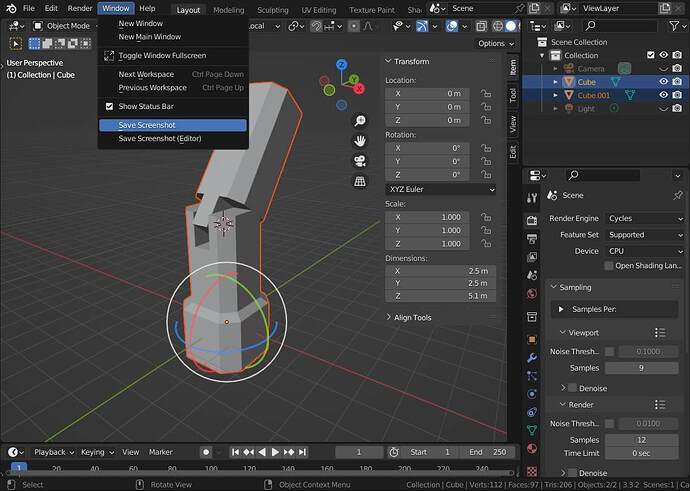Open Object Data green triangle icon
The width and height of the screenshot is (690, 491).
pyautogui.click(x=532, y=430)
